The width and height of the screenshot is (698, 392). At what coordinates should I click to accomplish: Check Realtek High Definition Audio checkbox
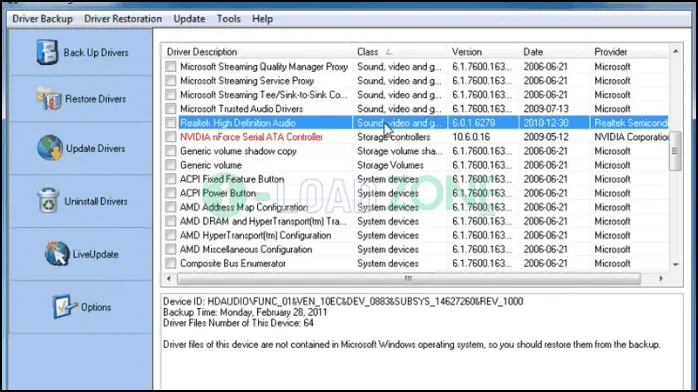tap(170, 123)
